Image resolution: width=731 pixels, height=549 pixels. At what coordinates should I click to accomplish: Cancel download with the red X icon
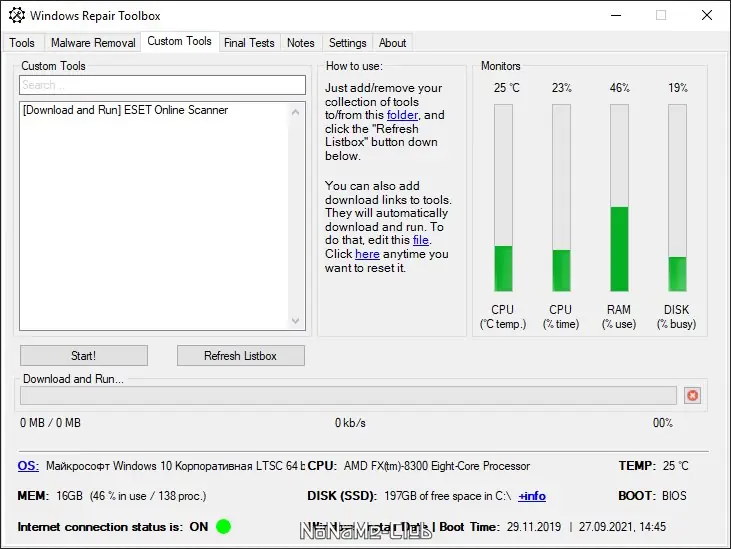693,396
